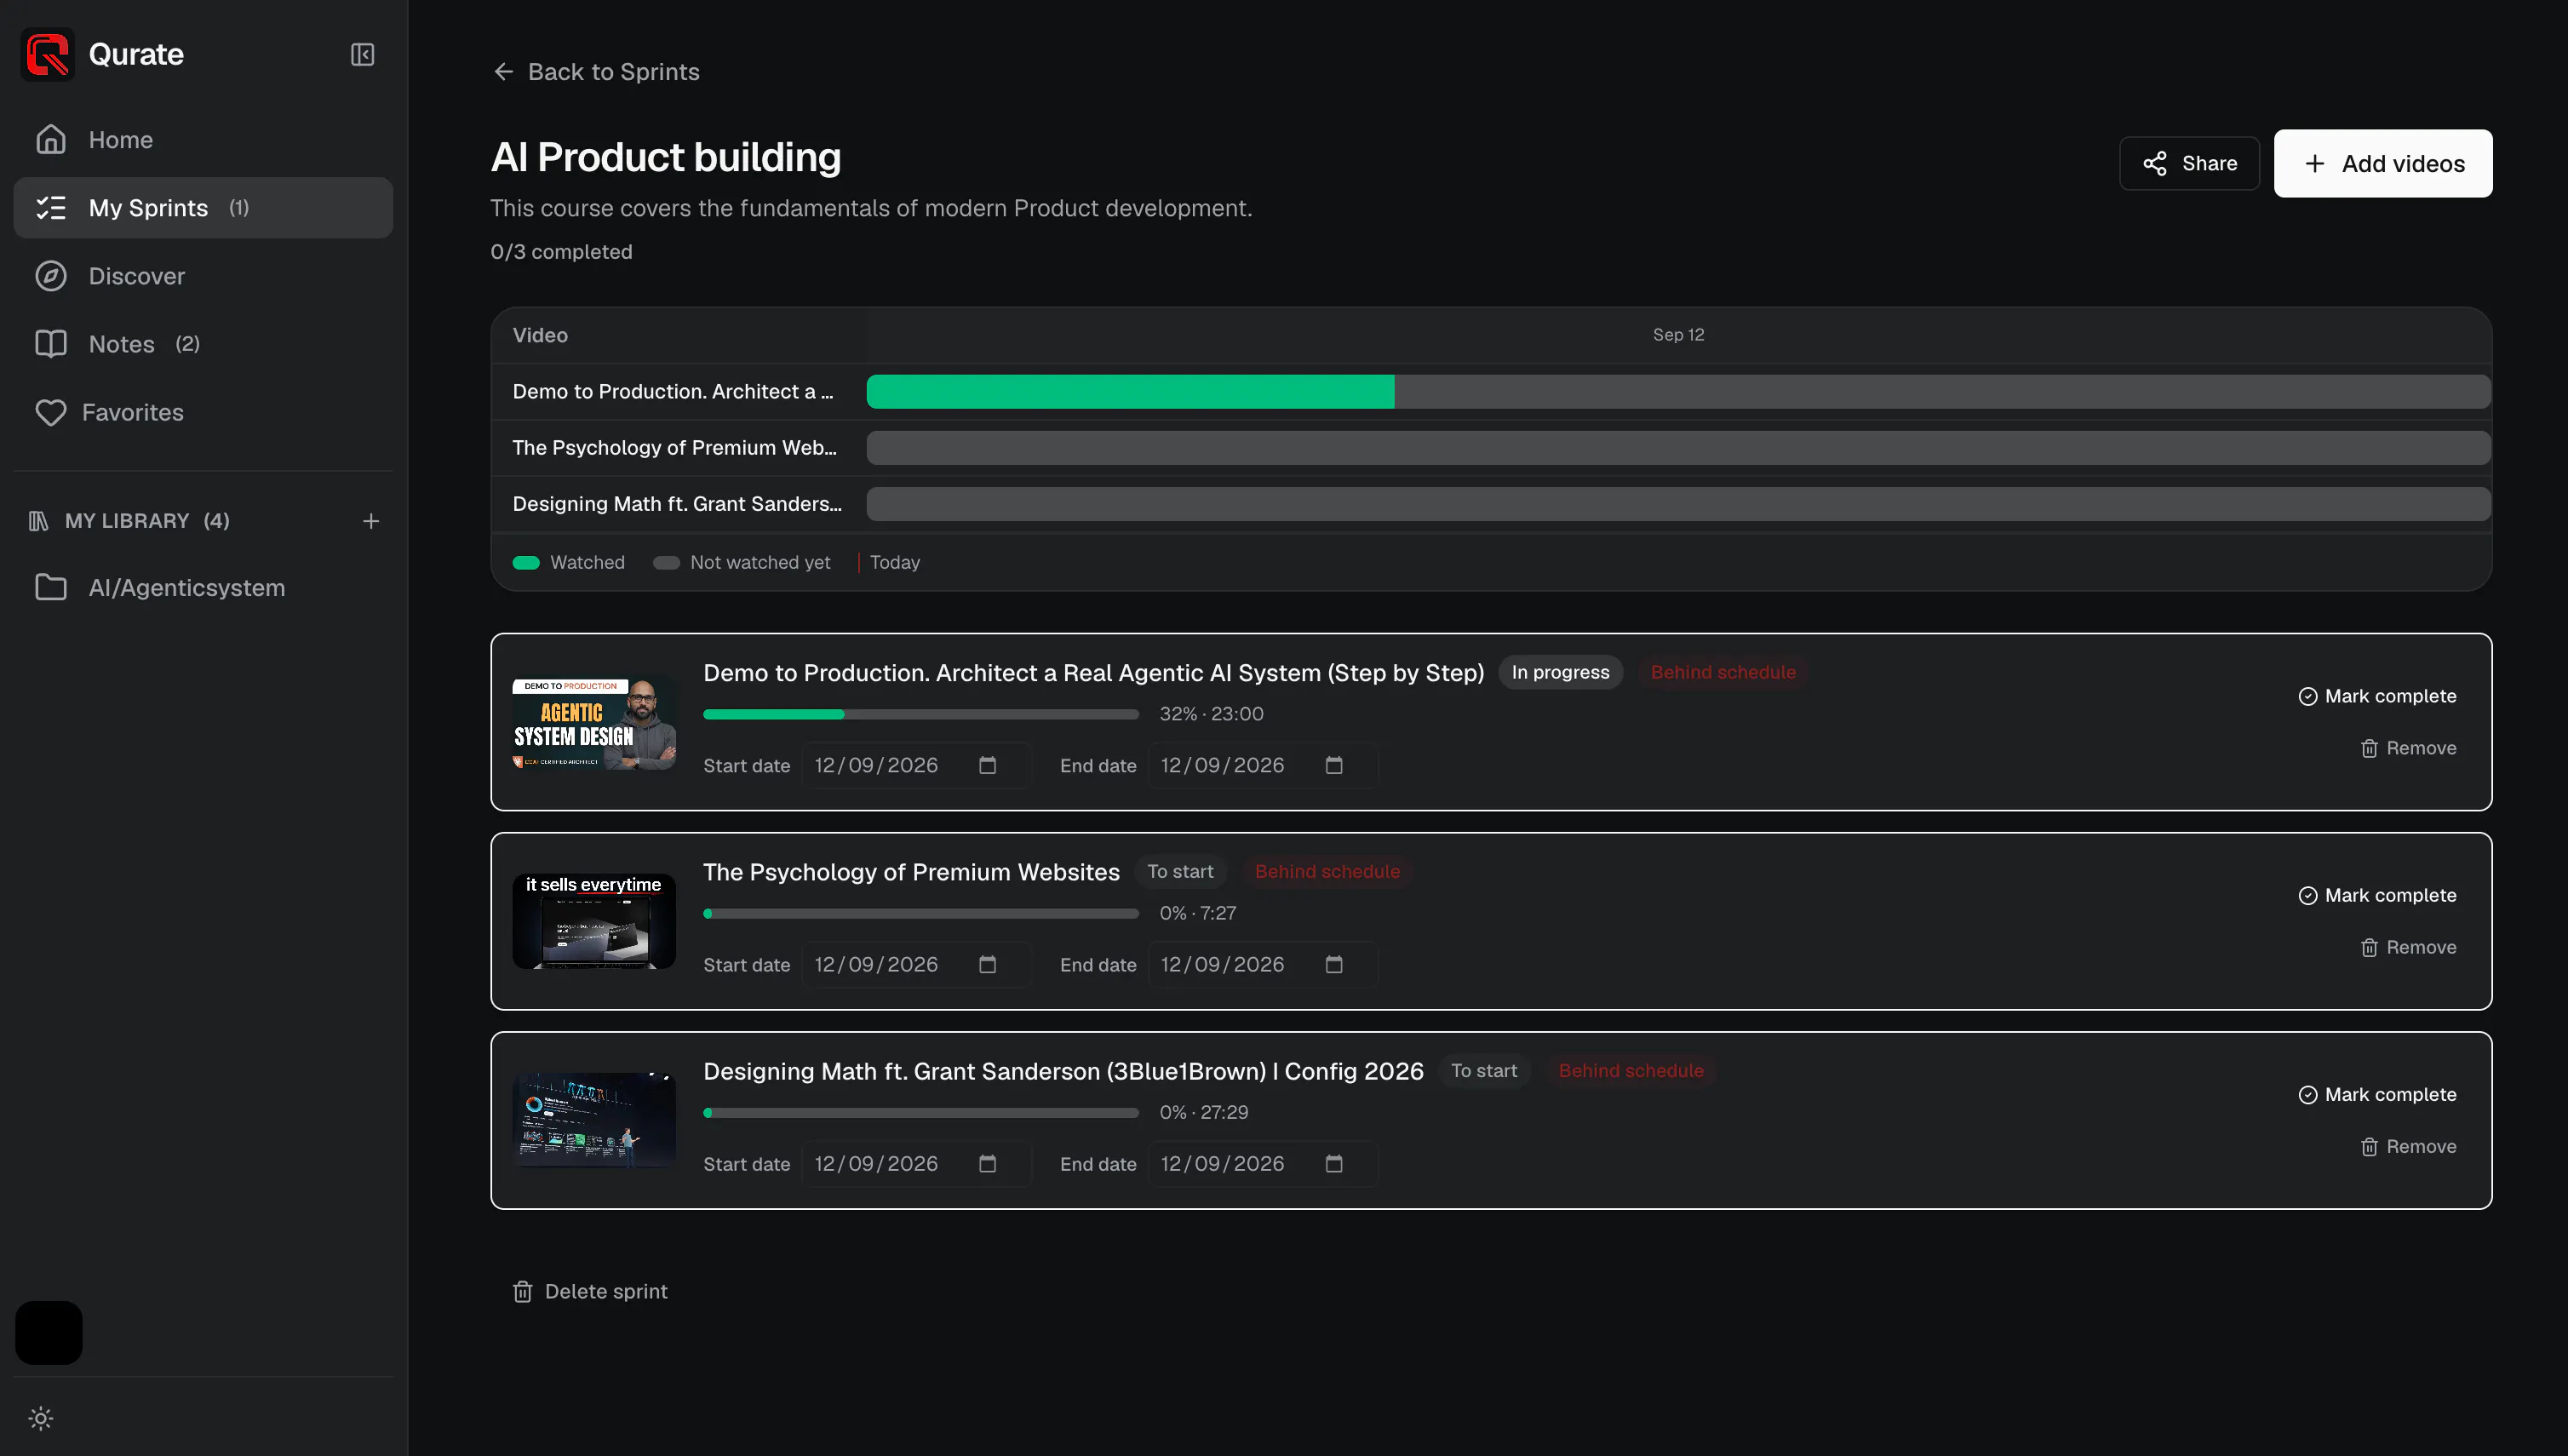
Task: Click the Add videos button
Action: pos(2383,163)
